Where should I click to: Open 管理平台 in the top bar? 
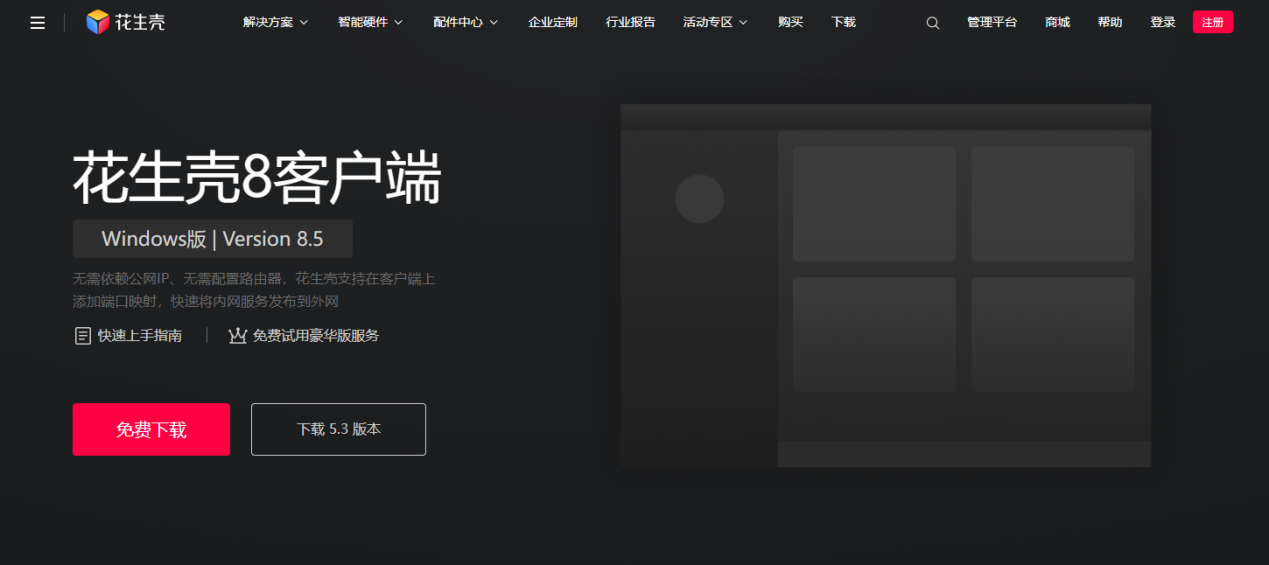coord(992,22)
